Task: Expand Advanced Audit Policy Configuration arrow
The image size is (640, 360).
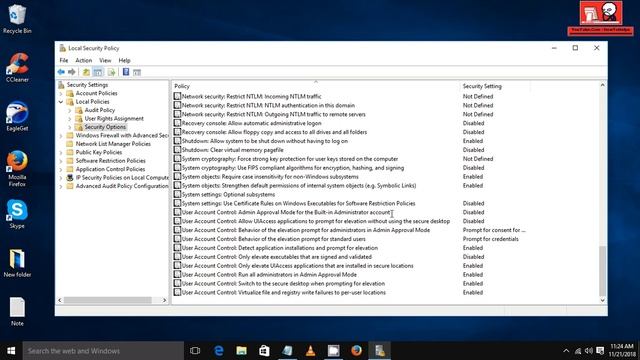Action: [x=61, y=186]
